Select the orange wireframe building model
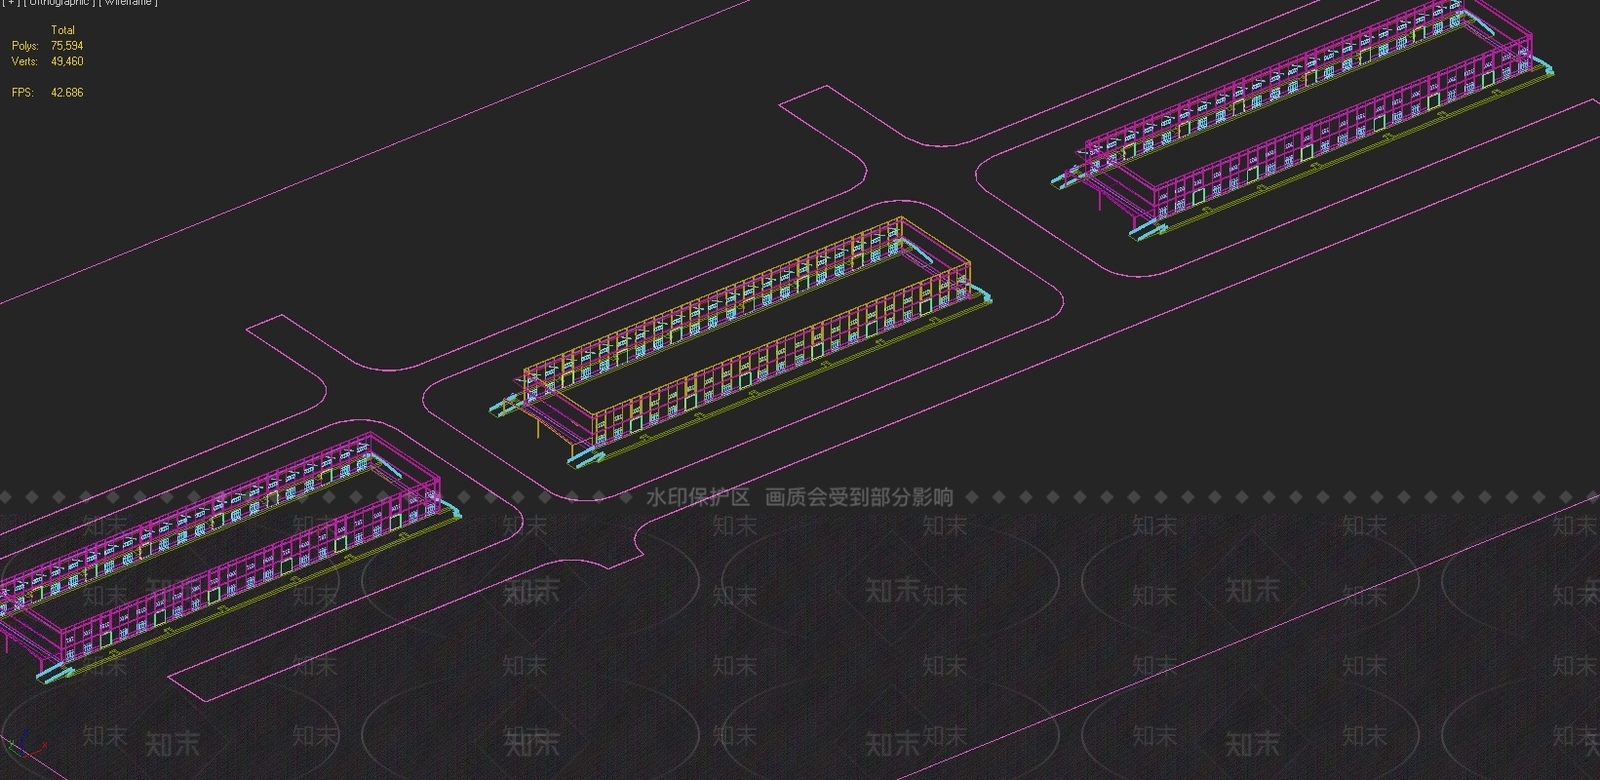Viewport: 1600px width, 780px height. coord(740,344)
